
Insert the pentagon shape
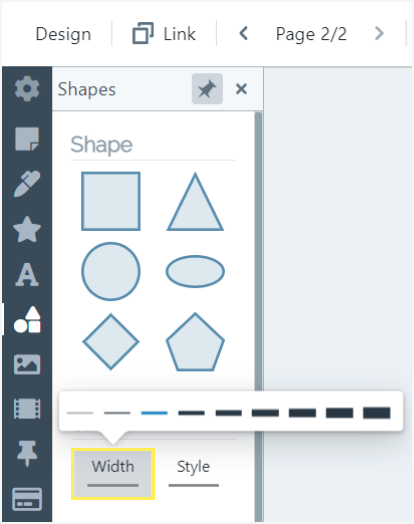[195, 342]
